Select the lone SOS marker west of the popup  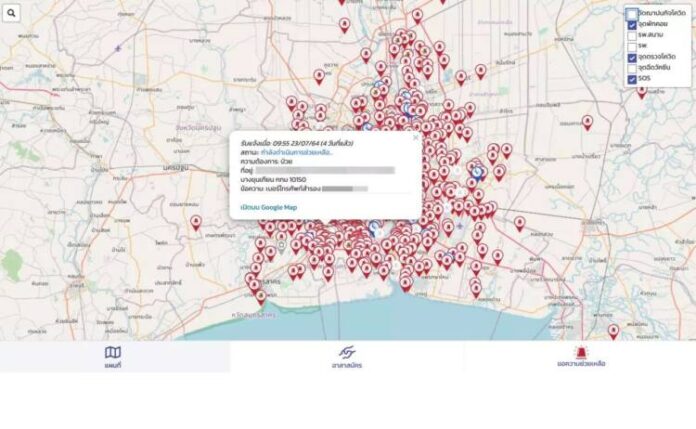pyautogui.click(x=196, y=222)
